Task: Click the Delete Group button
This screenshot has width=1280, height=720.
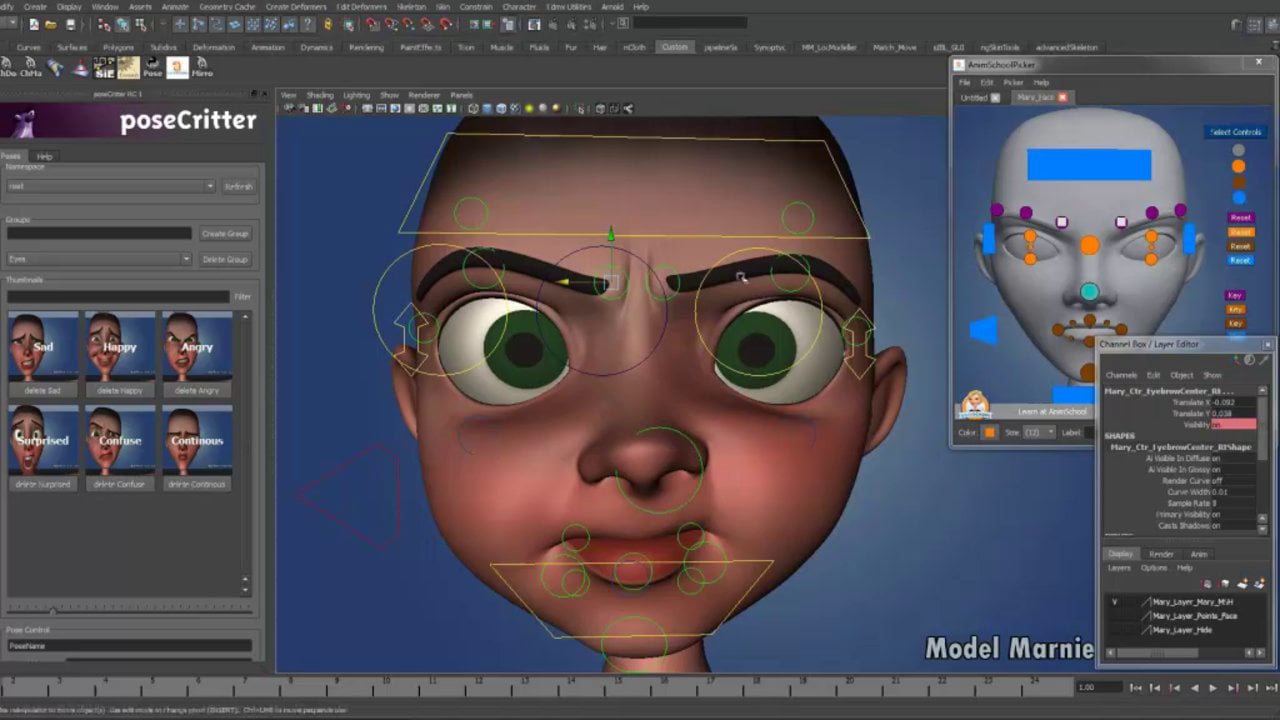Action: (x=225, y=259)
